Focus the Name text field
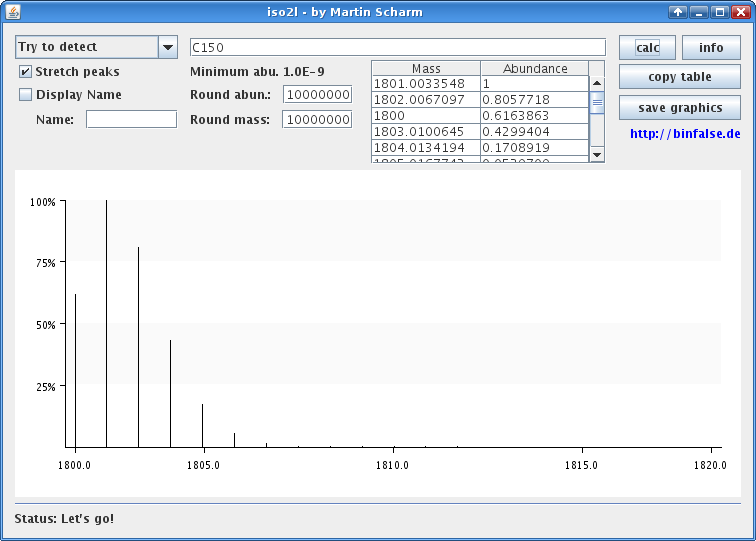 pyautogui.click(x=131, y=119)
